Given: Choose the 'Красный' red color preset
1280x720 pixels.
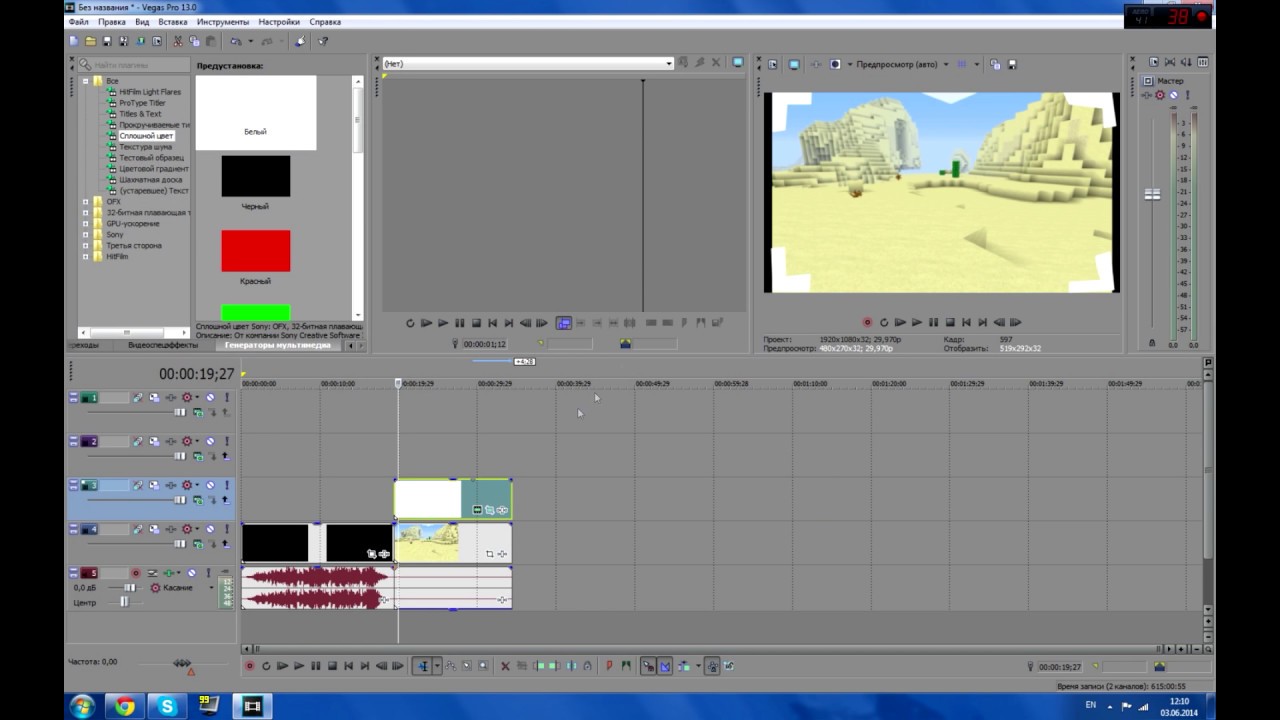Looking at the screenshot, I should pos(256,251).
